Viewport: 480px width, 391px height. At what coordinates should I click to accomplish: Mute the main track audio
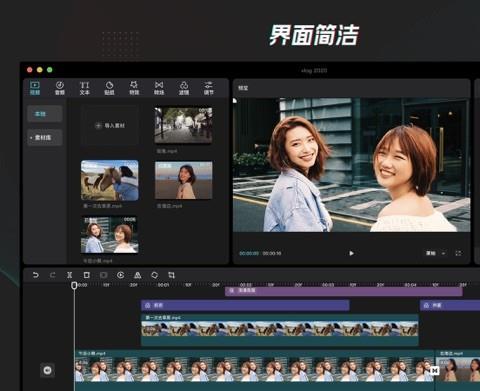(47, 370)
